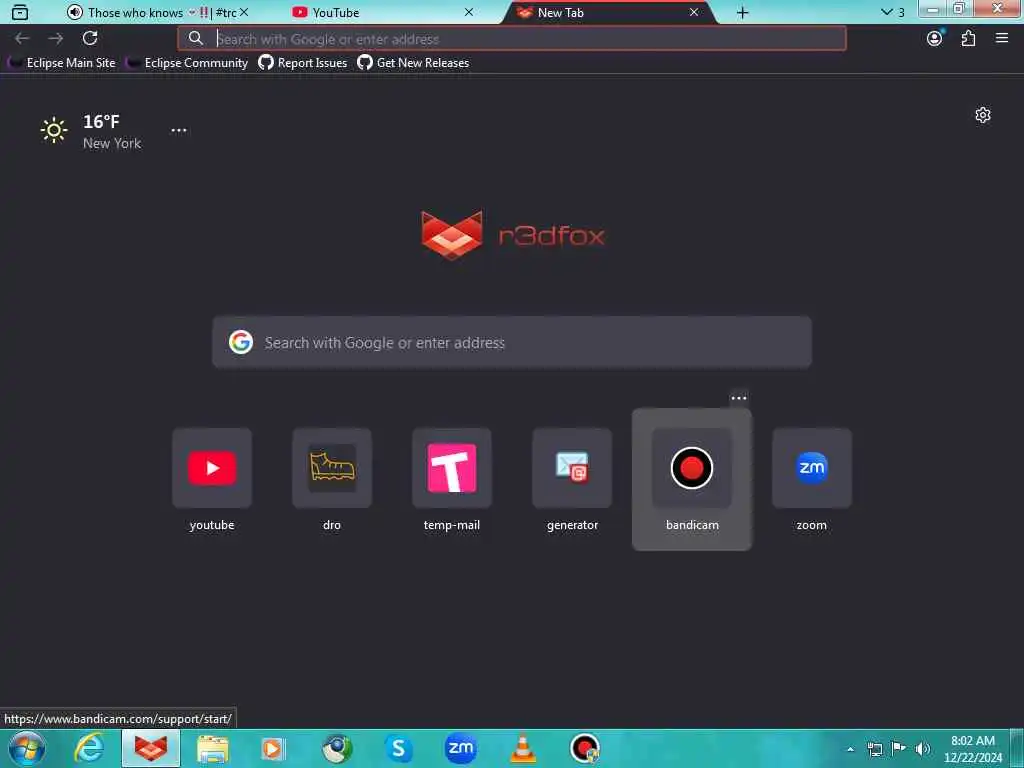Click the address bar magnifier icon

[196, 39]
